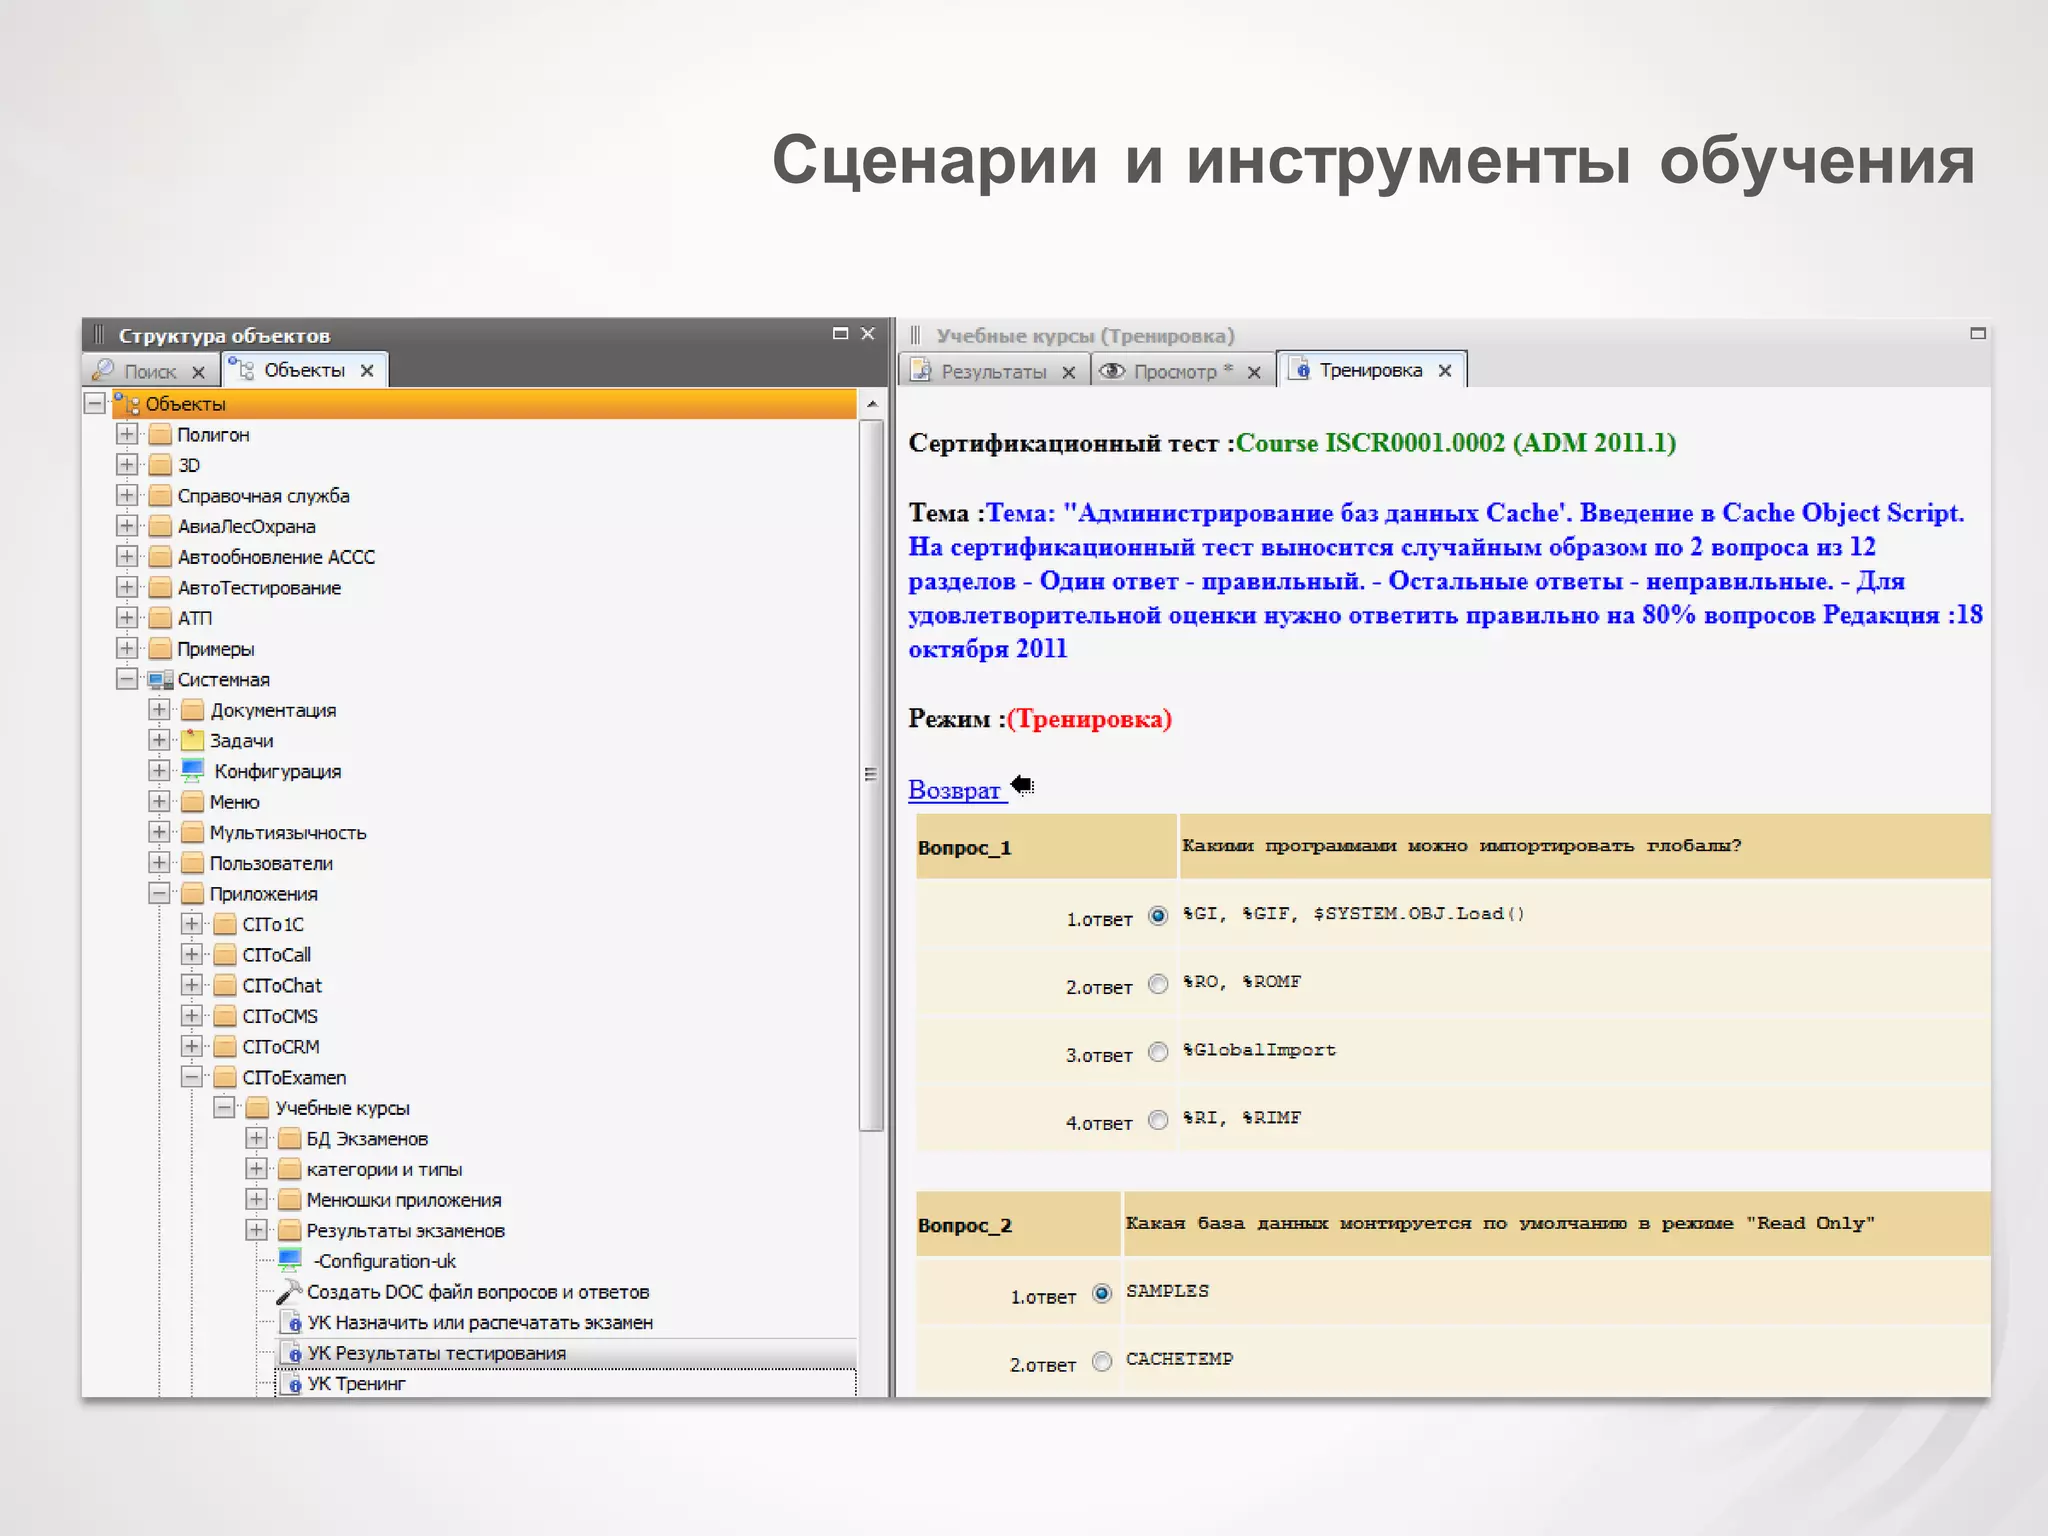Image resolution: width=2048 pixels, height=1536 pixels.
Task: Collapse the Приложения node
Action: (159, 893)
